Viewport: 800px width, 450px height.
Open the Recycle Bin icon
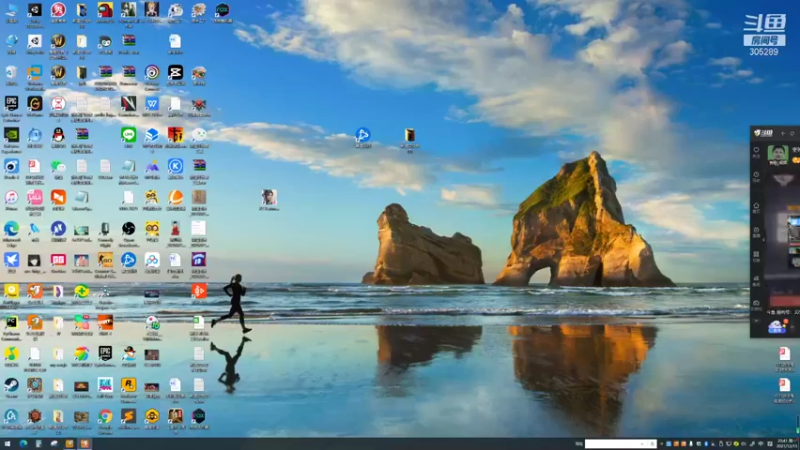coord(11,72)
